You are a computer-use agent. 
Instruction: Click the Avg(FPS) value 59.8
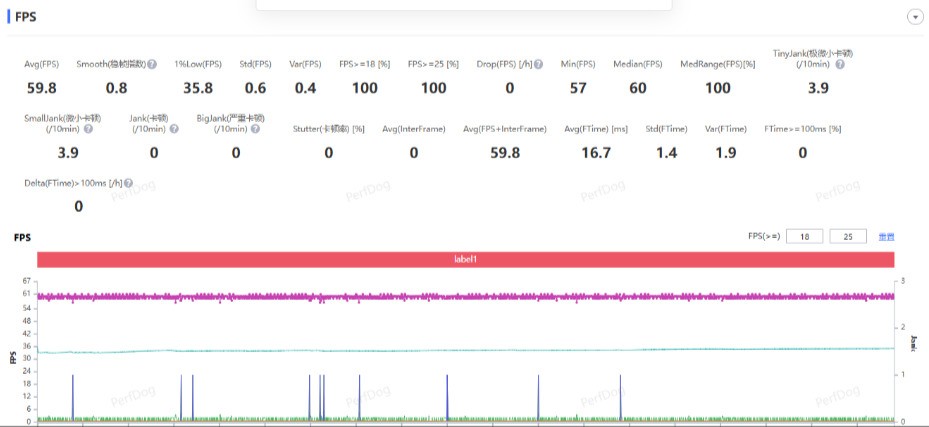tap(41, 88)
